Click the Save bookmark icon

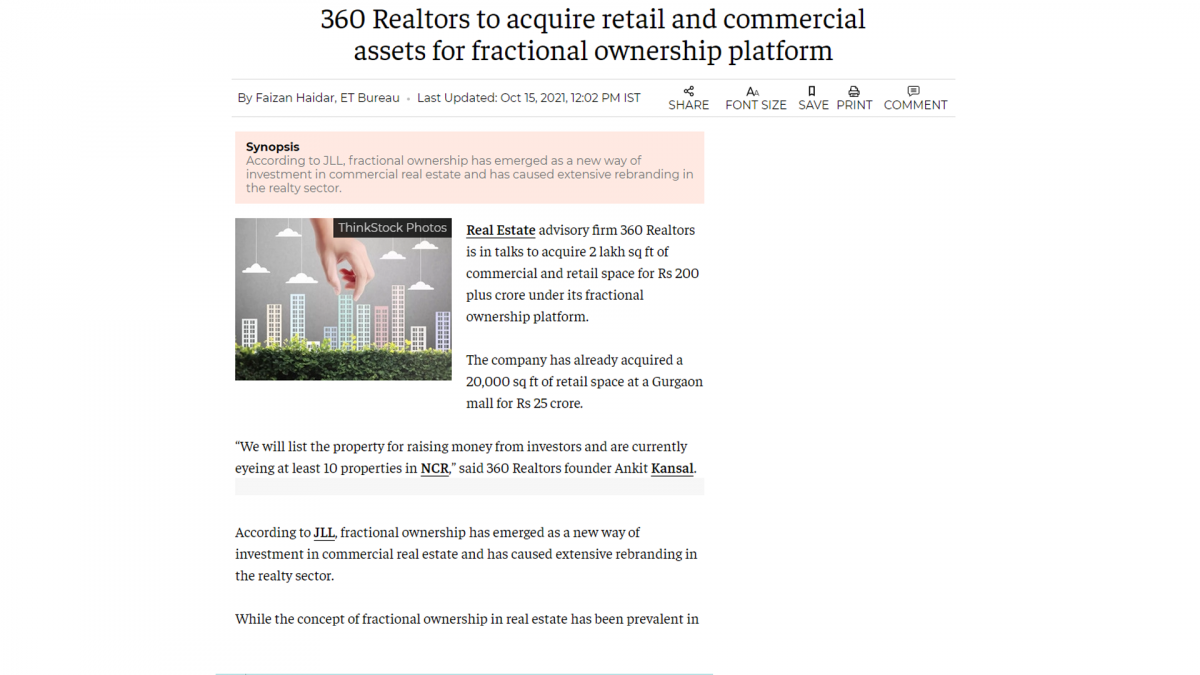[x=812, y=91]
